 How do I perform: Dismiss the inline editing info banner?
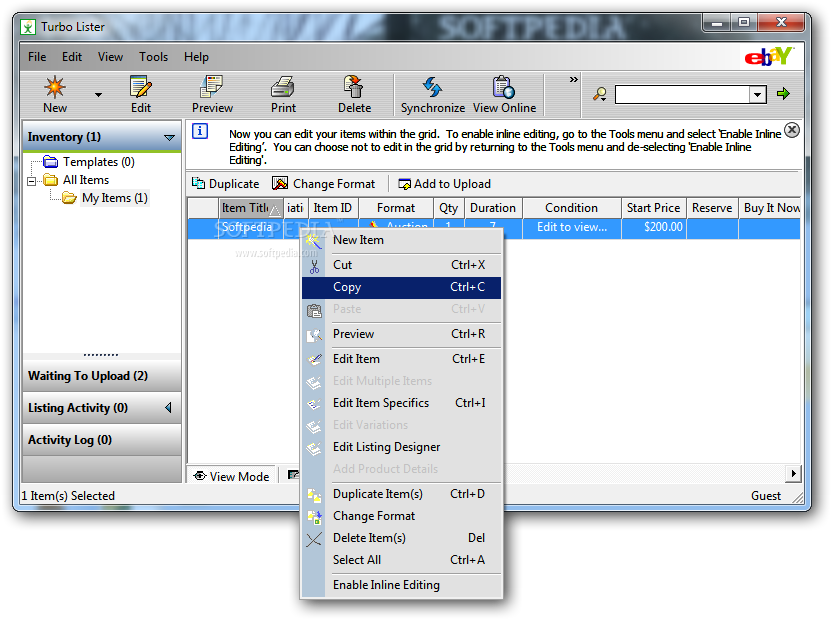[792, 130]
